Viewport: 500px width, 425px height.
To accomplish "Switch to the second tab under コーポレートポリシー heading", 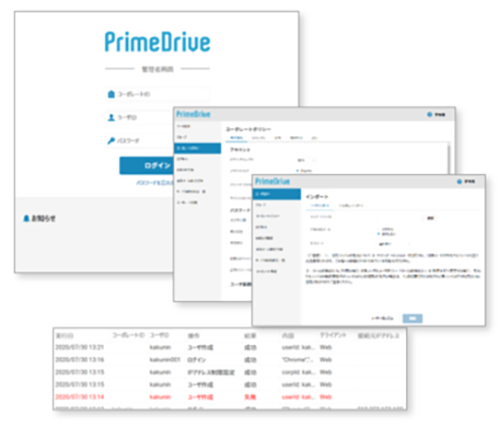I will (x=259, y=138).
